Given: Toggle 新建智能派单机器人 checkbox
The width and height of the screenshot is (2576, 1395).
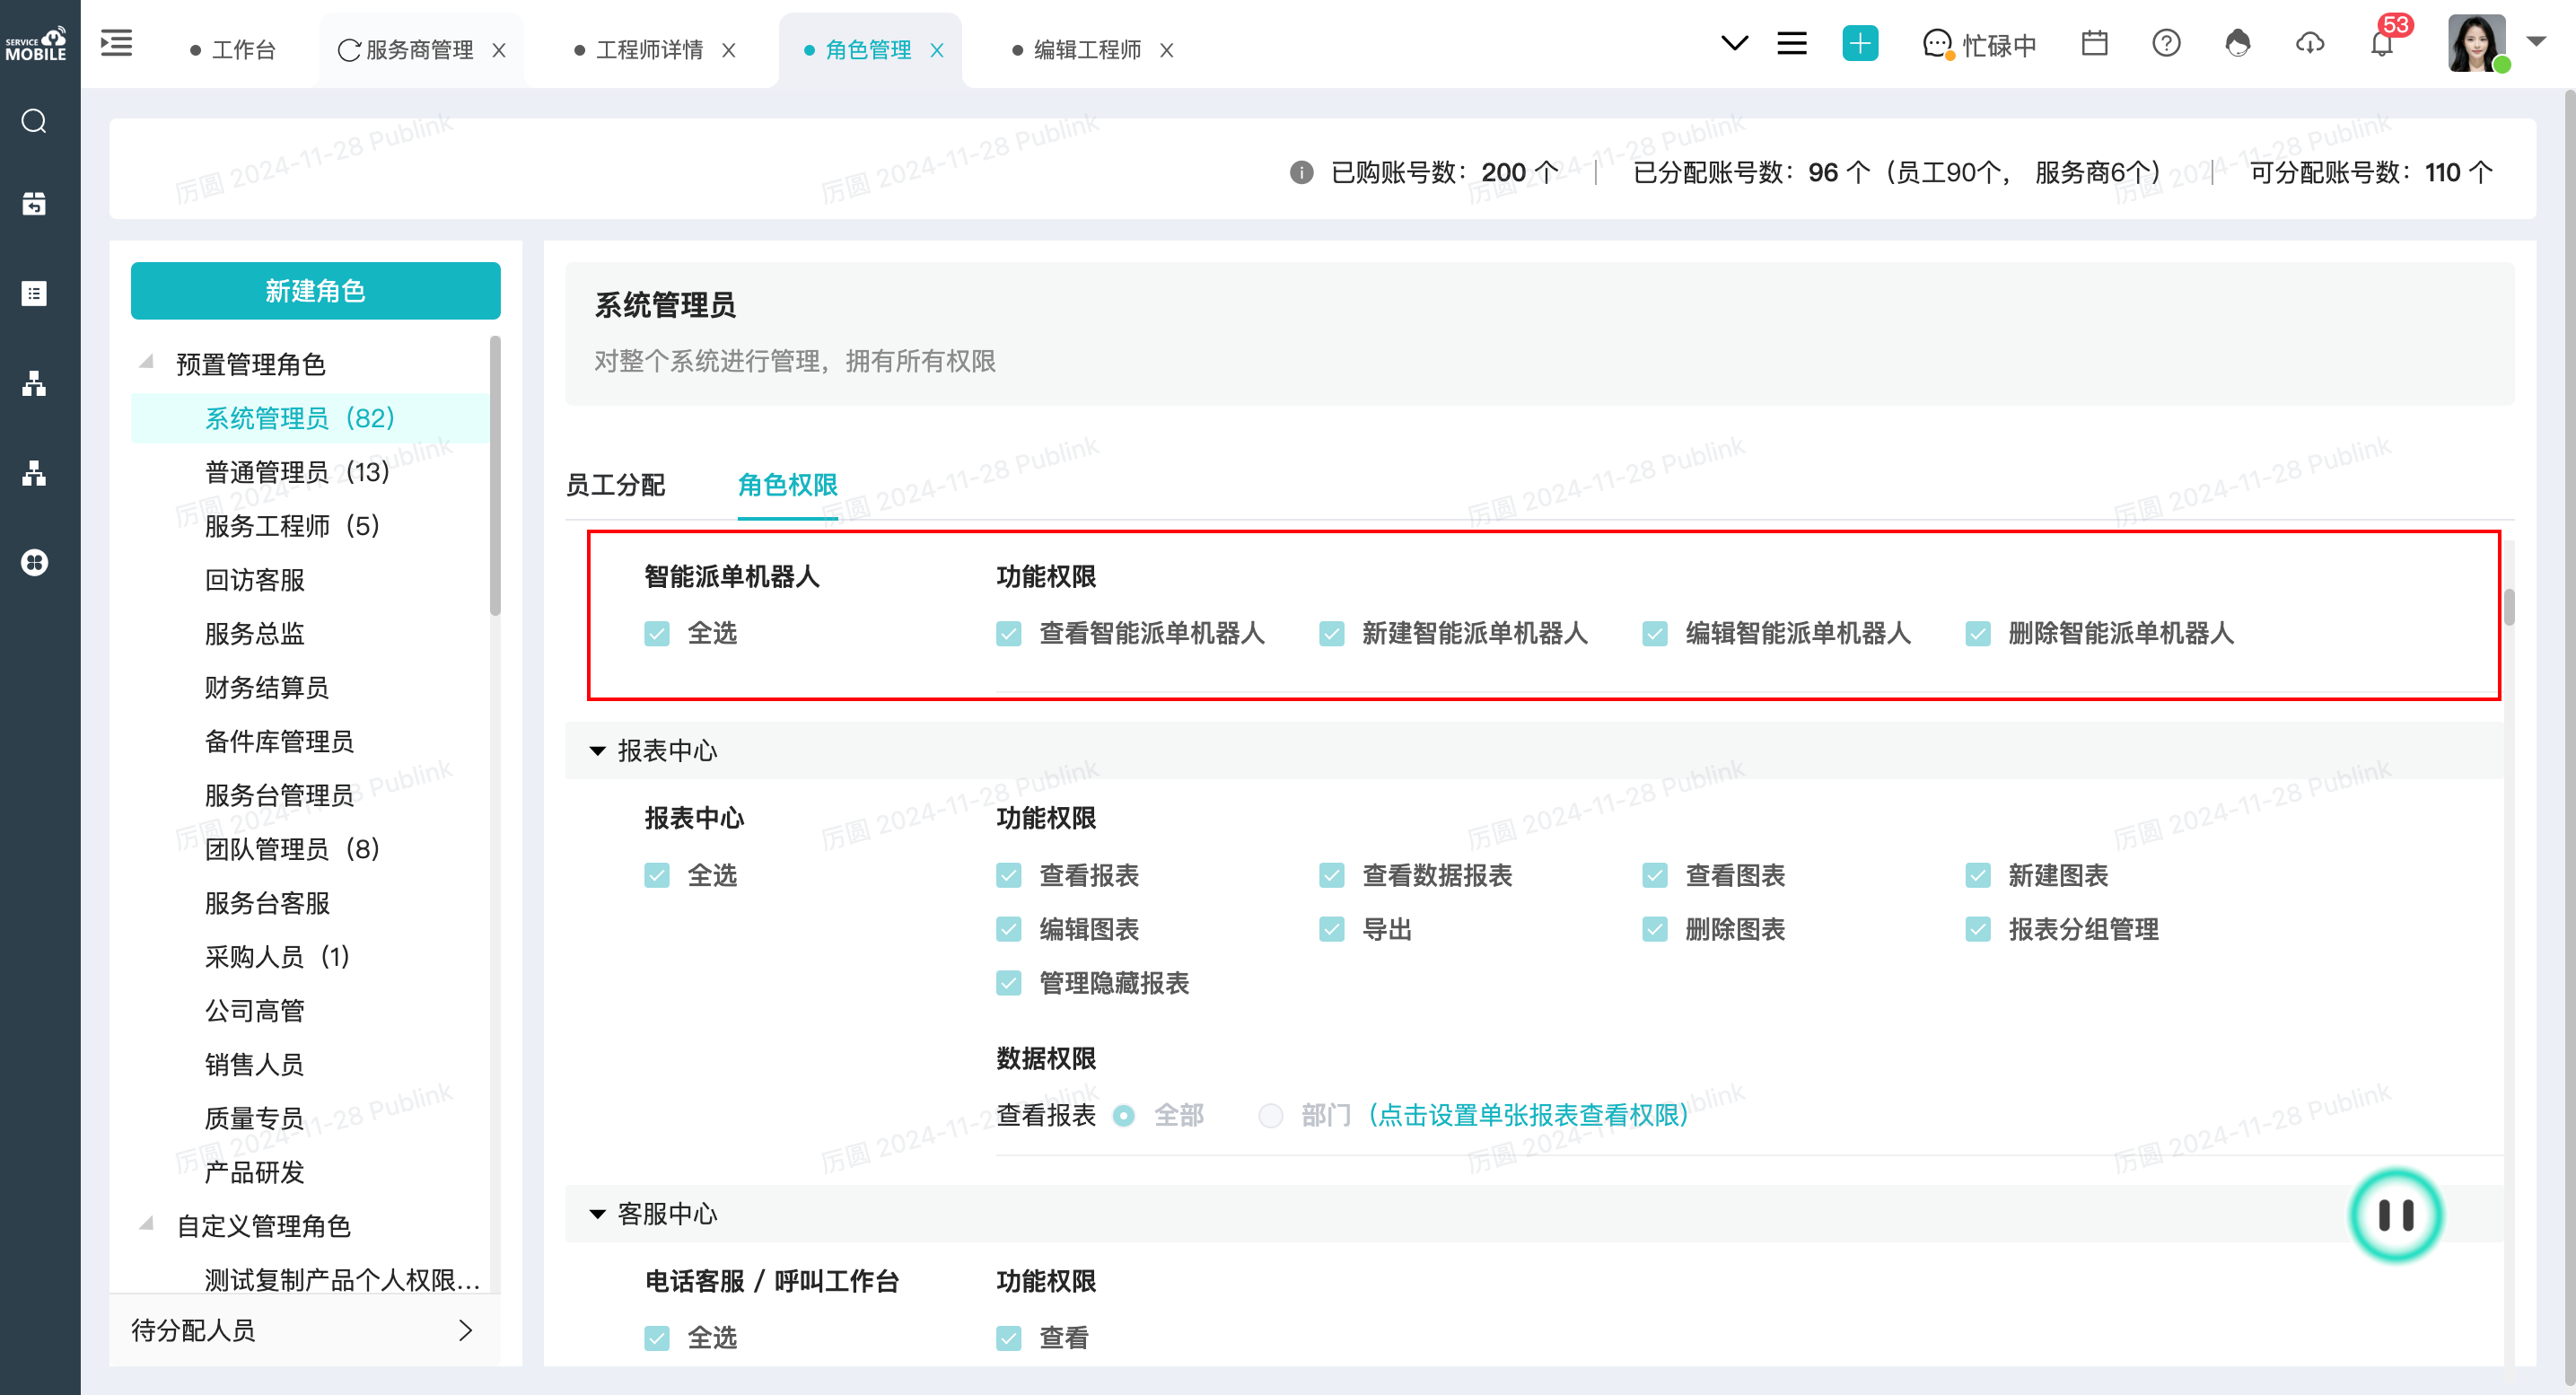Looking at the screenshot, I should point(1332,634).
